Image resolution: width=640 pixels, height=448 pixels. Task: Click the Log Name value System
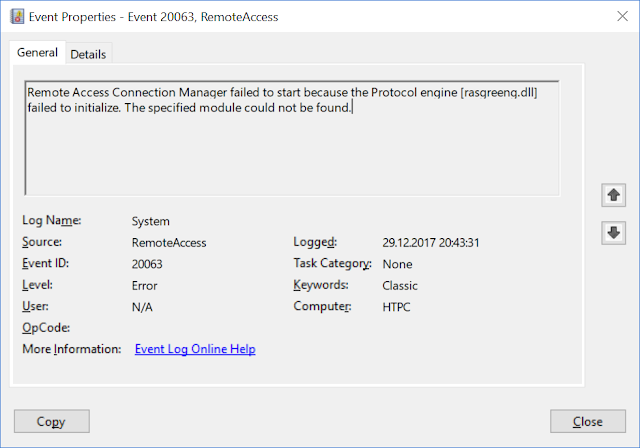coord(151,221)
